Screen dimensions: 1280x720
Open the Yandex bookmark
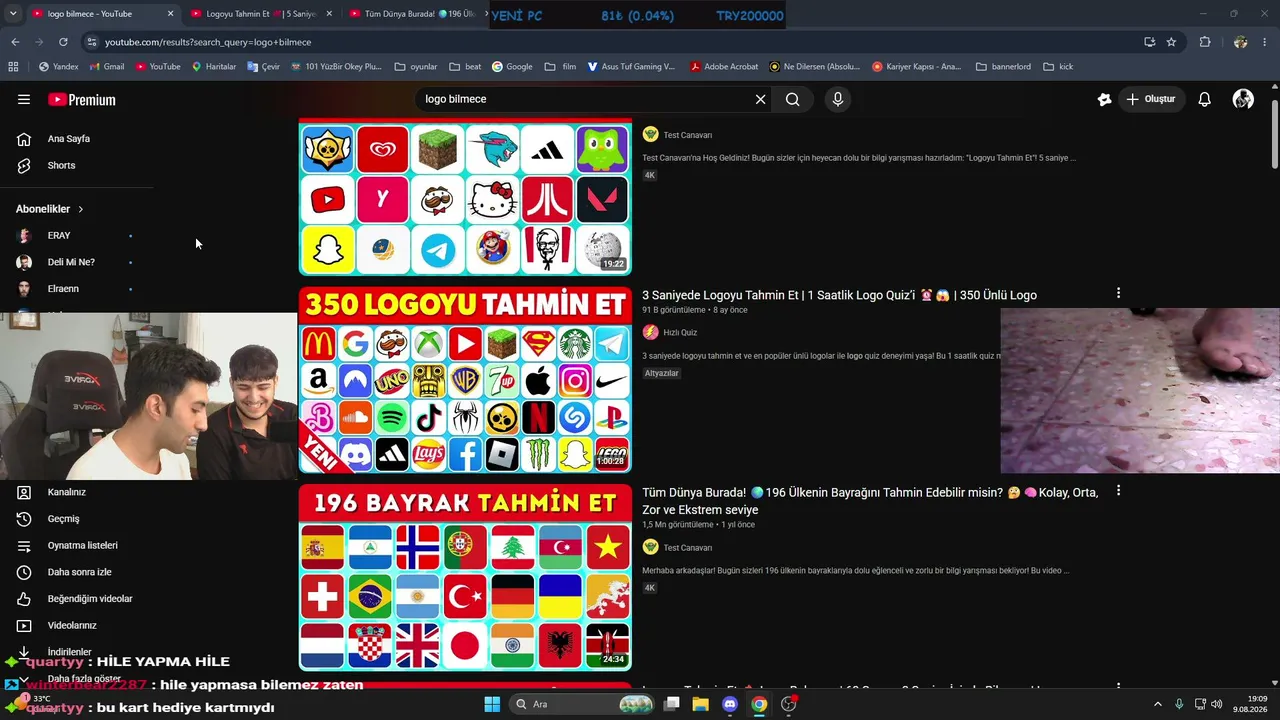tap(58, 67)
